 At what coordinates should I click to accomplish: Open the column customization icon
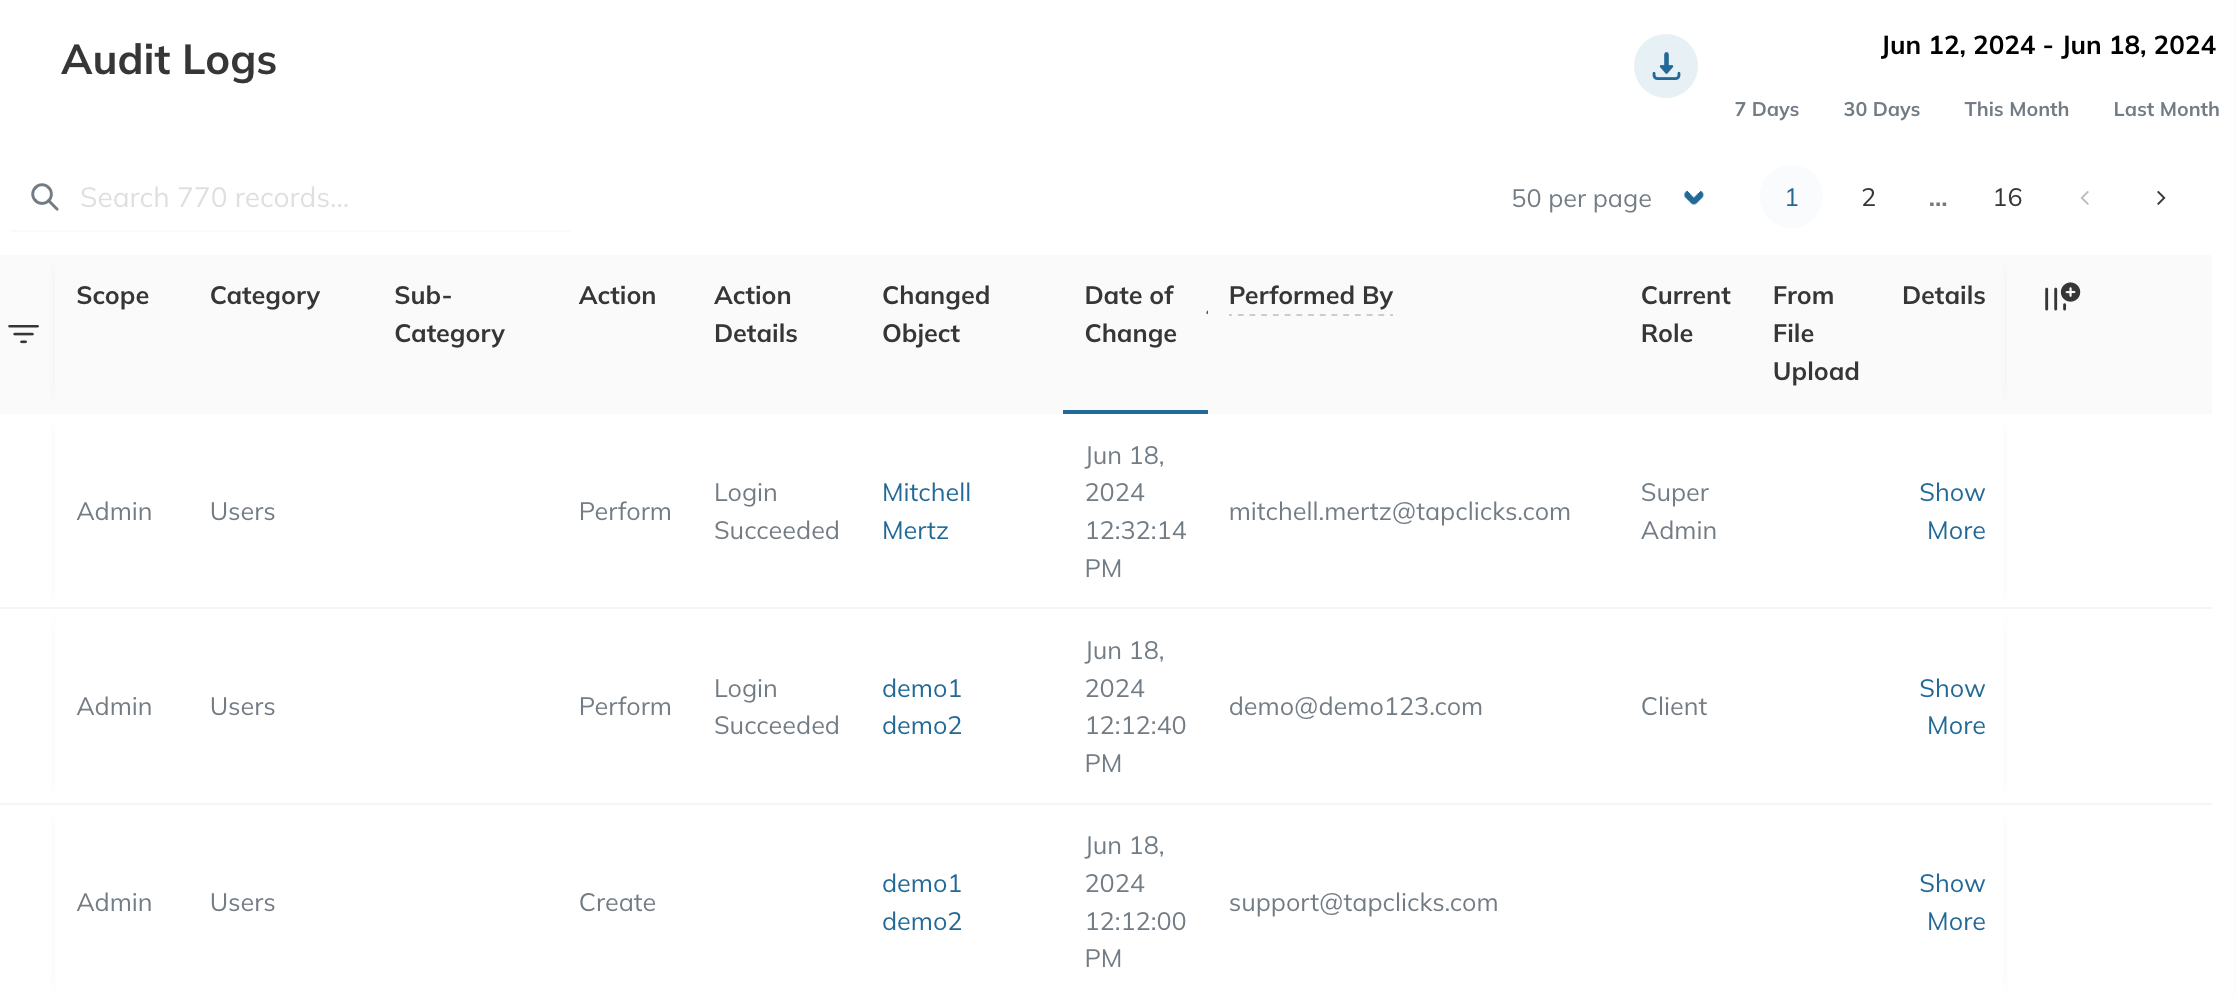click(x=2059, y=297)
